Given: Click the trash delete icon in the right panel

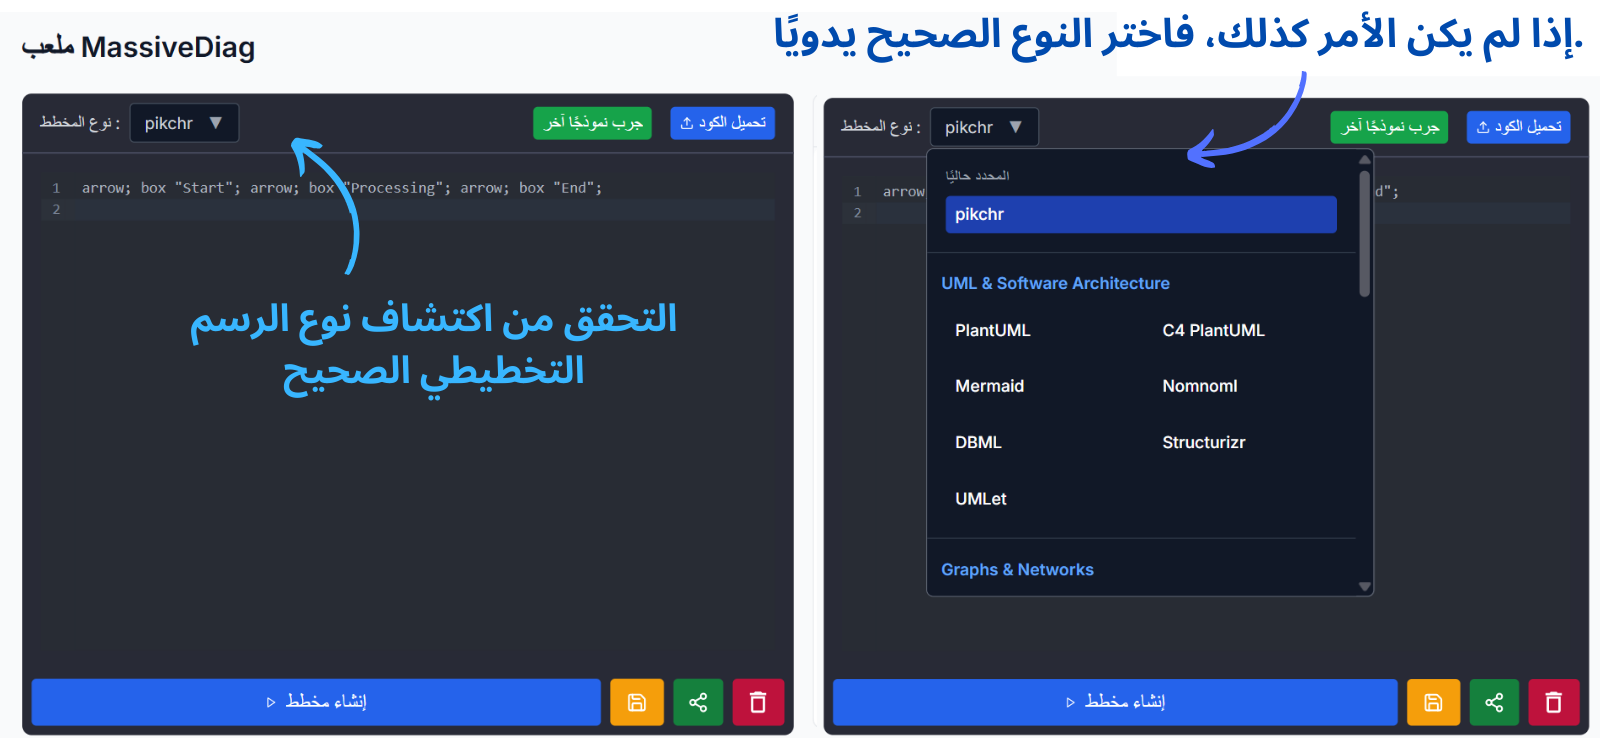Looking at the screenshot, I should (x=1553, y=702).
